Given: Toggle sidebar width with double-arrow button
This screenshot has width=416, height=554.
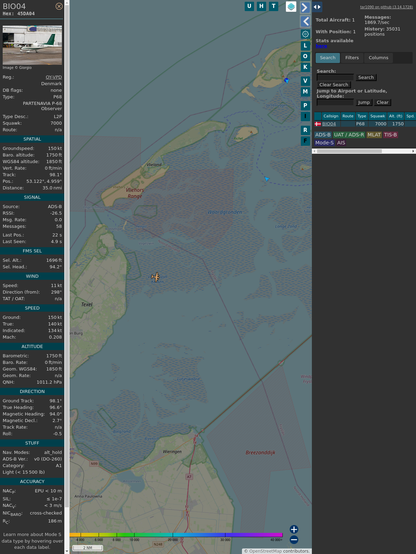Looking at the screenshot, I should point(317,7).
